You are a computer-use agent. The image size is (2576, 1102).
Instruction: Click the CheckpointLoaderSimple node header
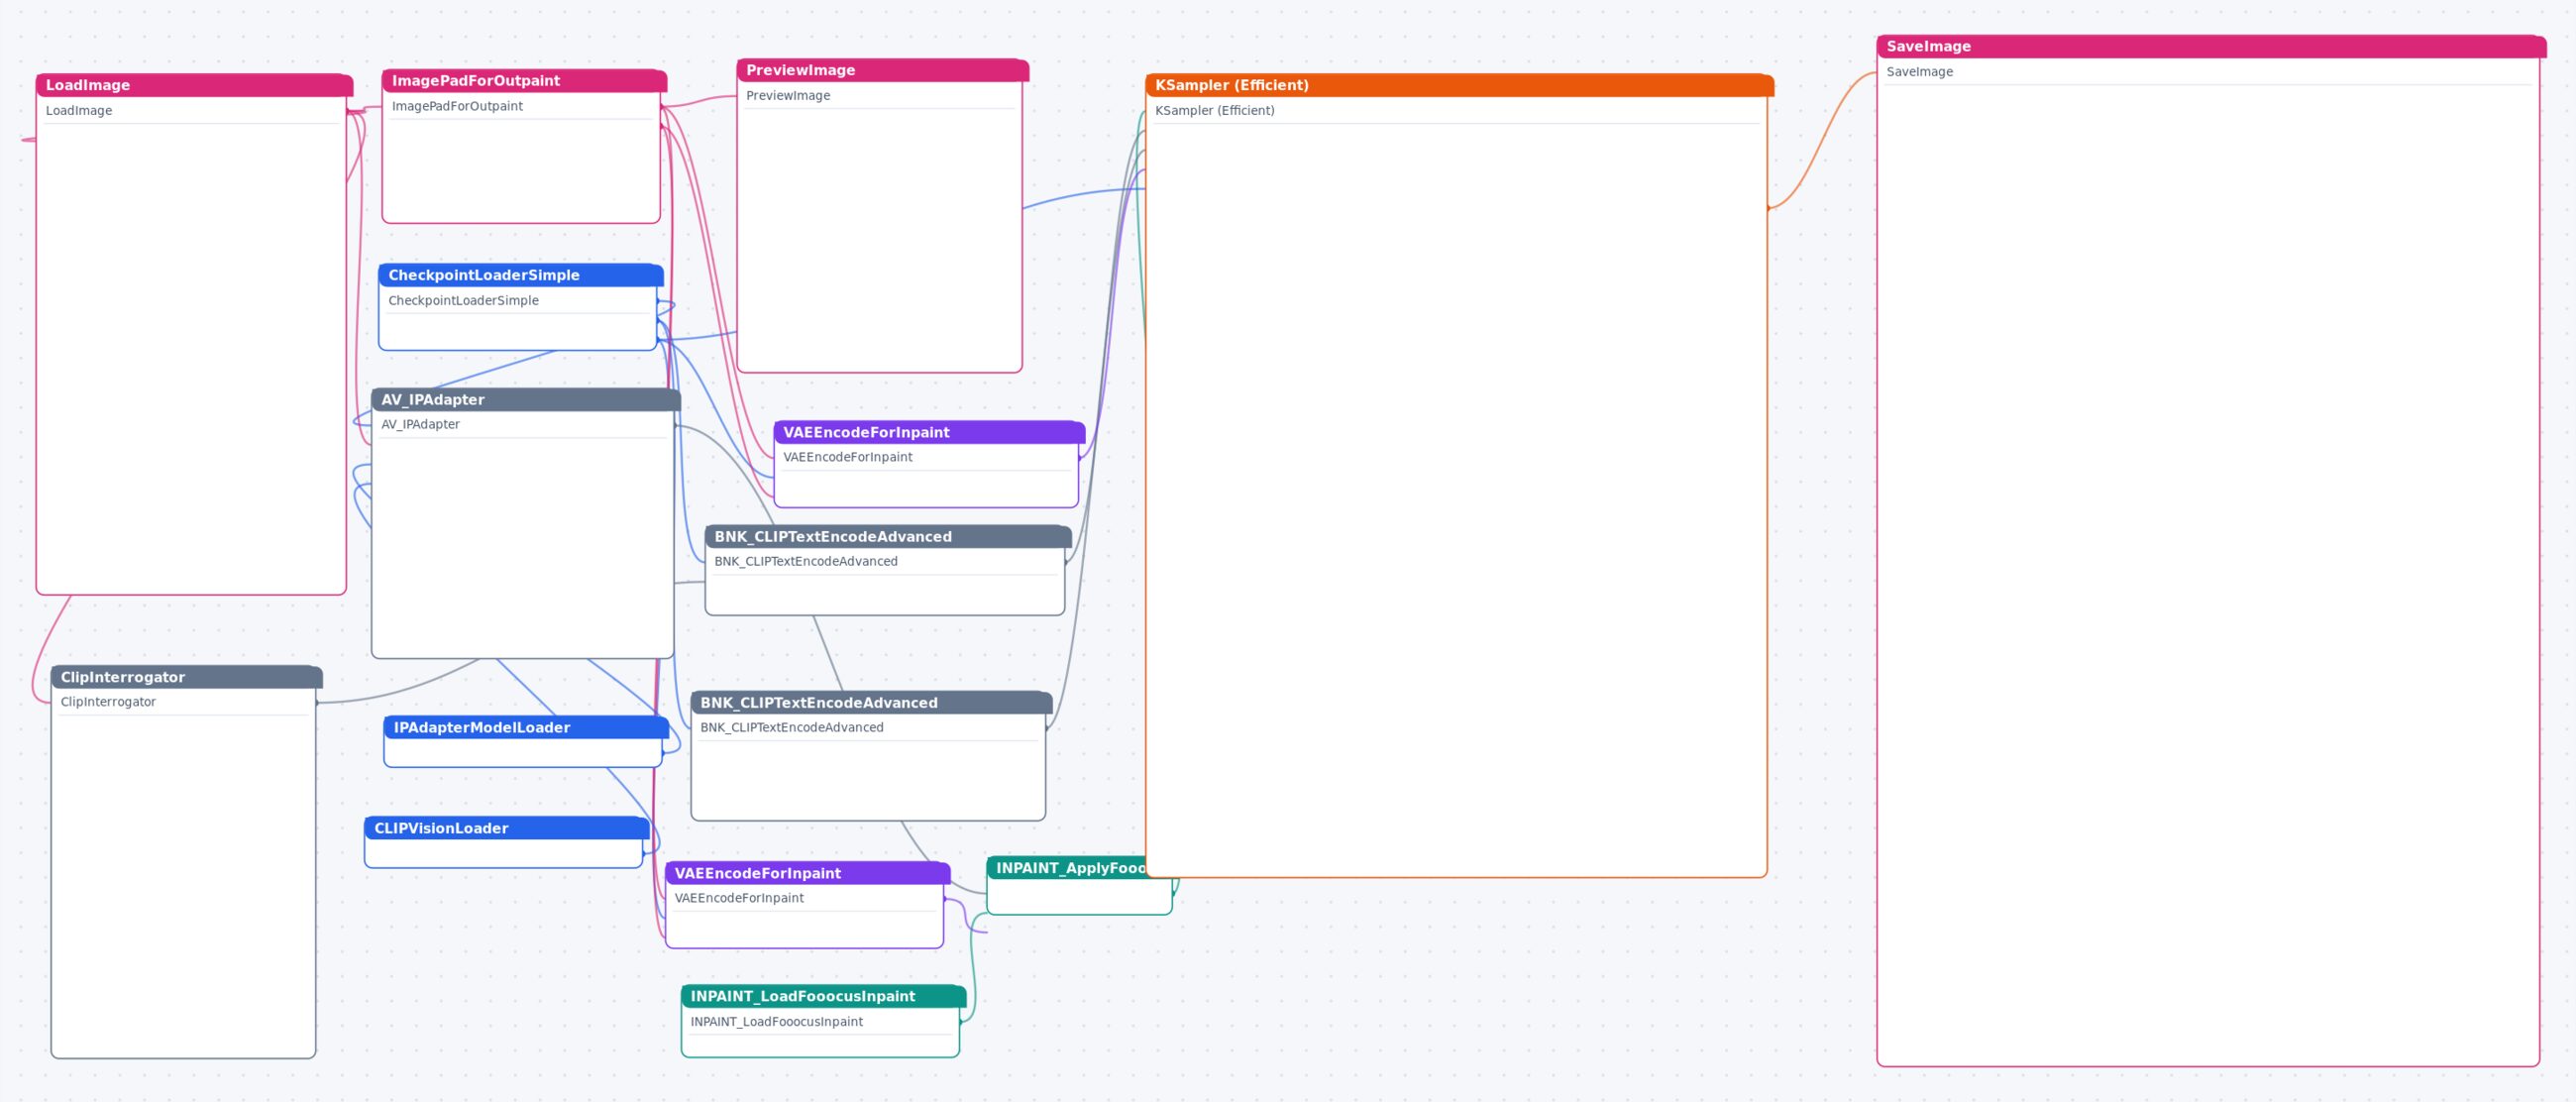[521, 275]
